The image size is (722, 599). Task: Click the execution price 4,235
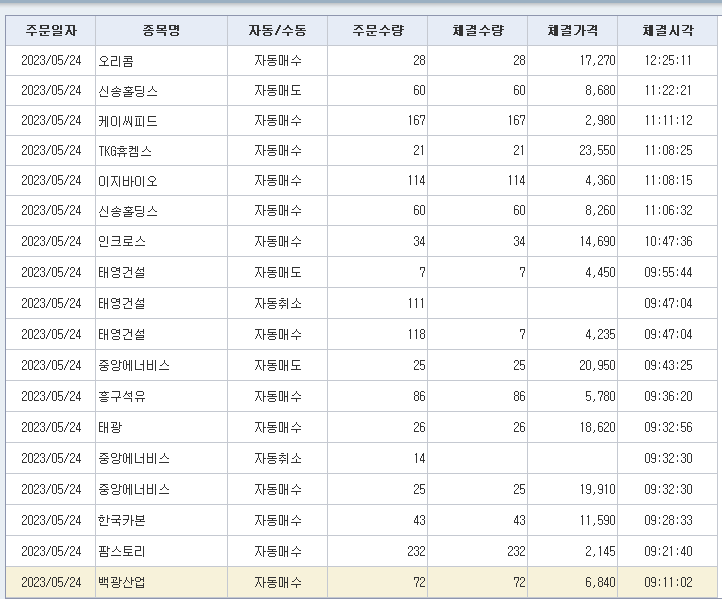(x=600, y=334)
